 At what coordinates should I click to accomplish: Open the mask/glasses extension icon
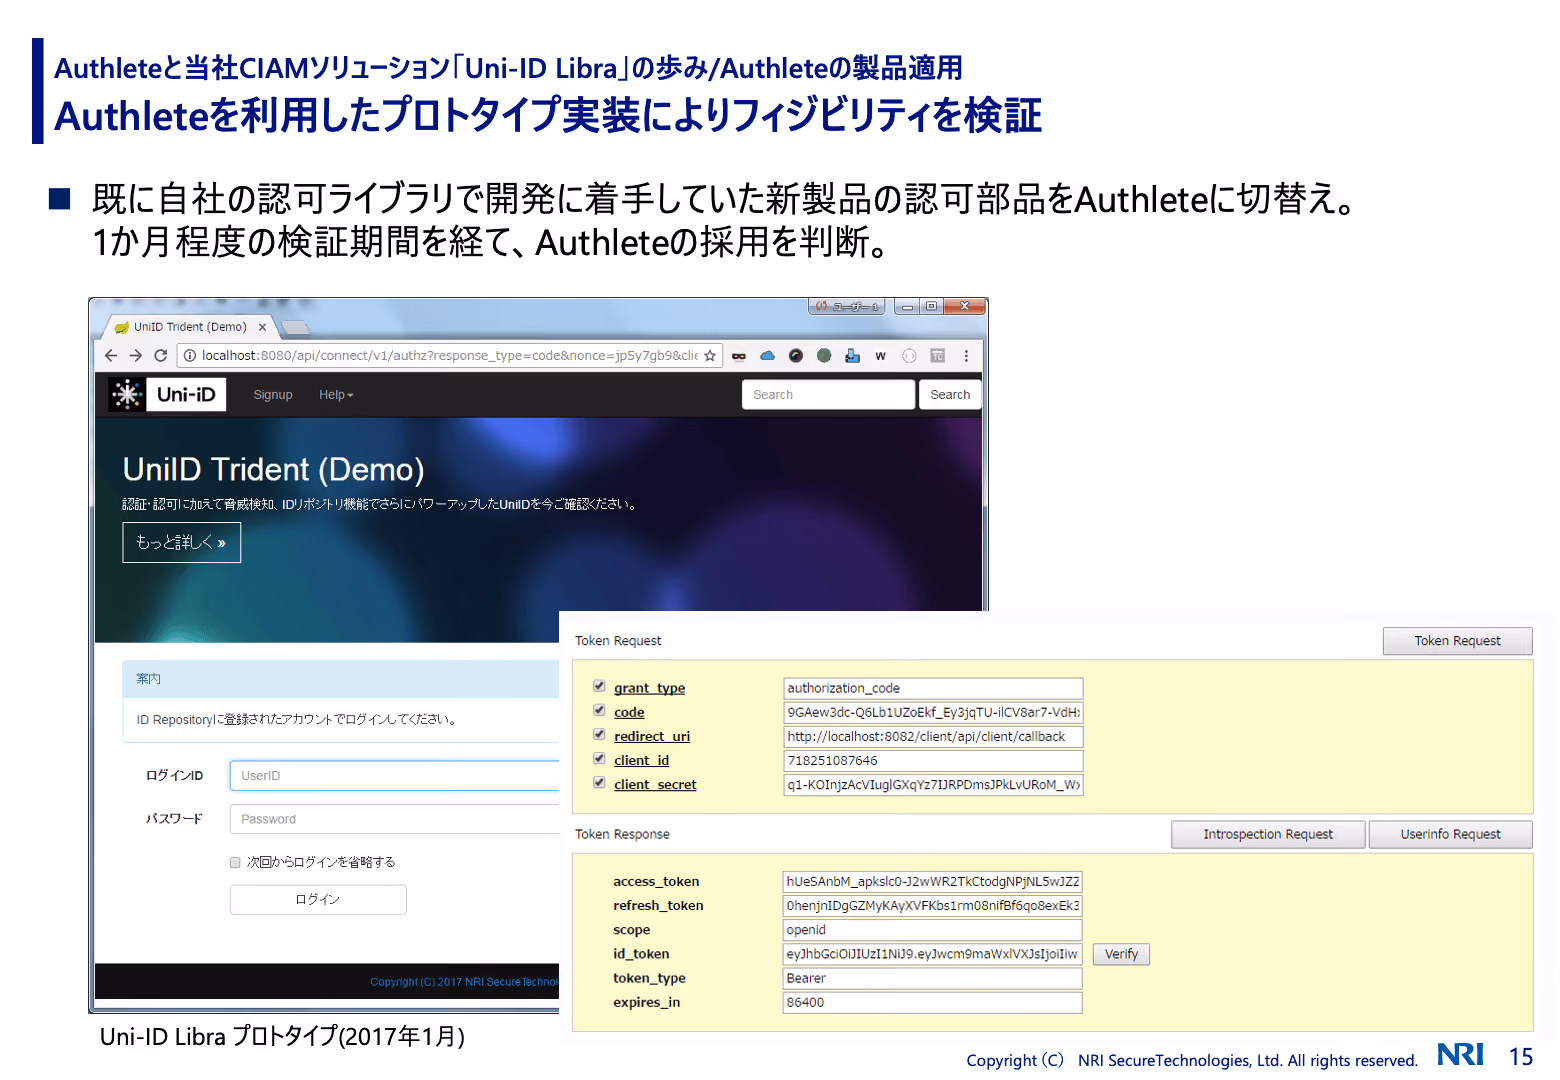[739, 356]
